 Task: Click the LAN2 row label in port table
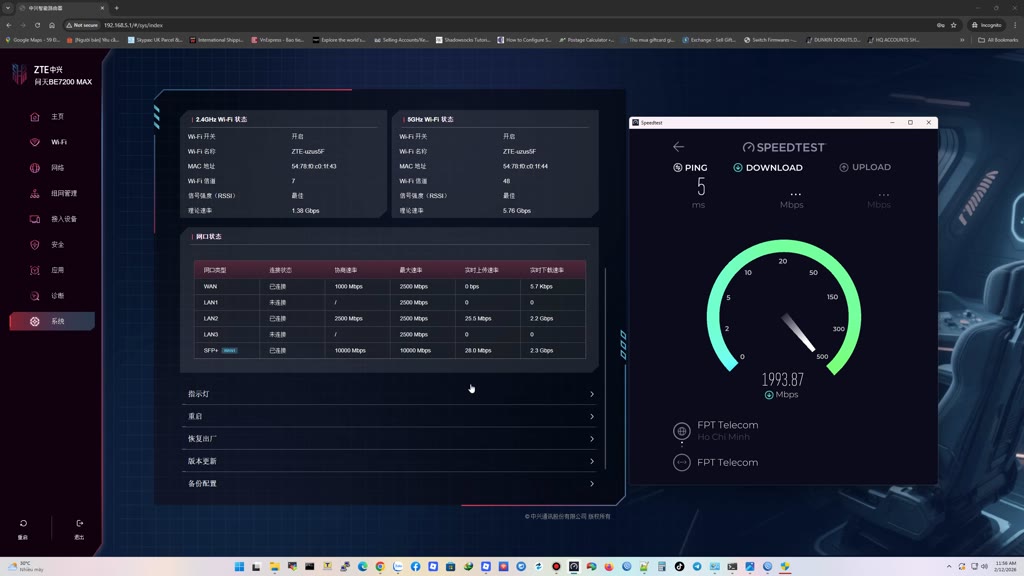pyautogui.click(x=210, y=319)
